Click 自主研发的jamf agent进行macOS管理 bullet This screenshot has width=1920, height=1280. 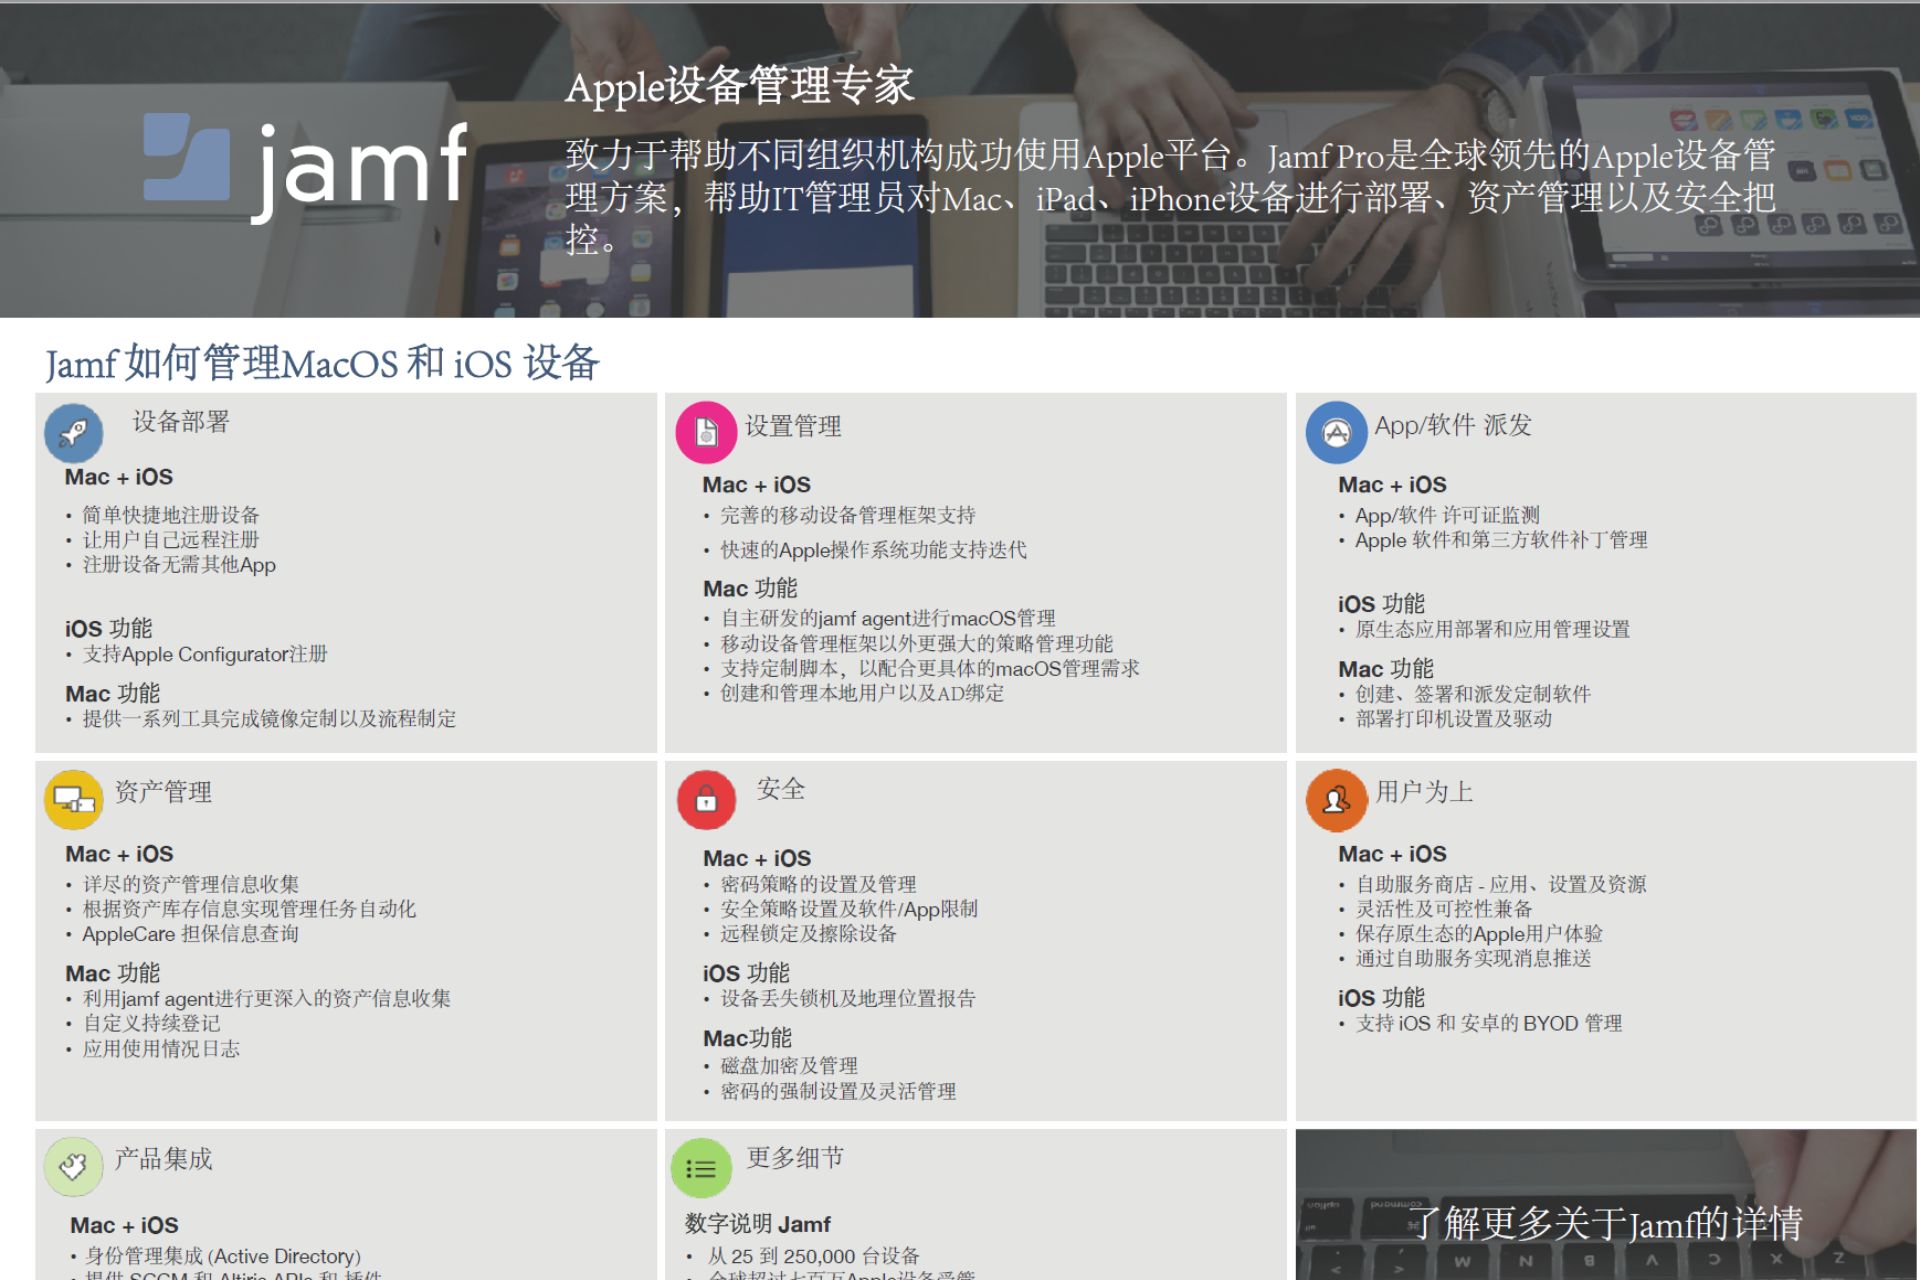[x=888, y=619]
